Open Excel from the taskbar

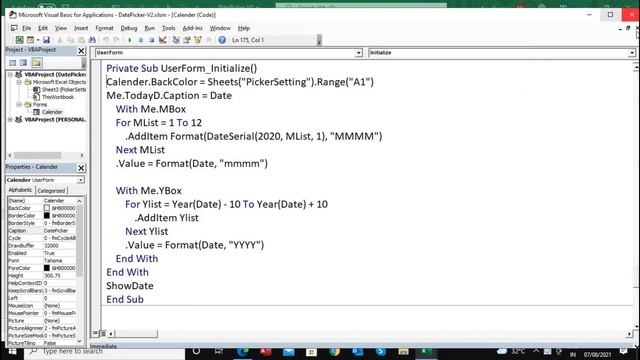[426, 351]
